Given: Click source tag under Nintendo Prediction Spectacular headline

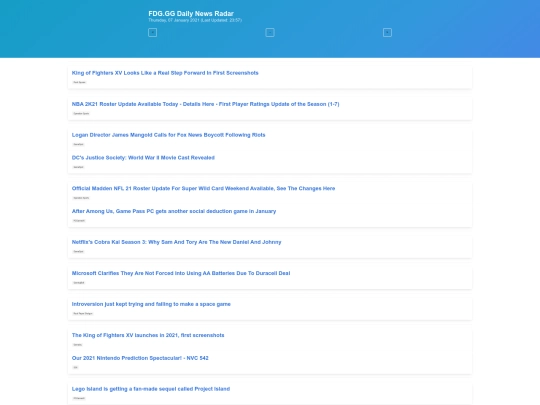Looking at the screenshot, I should tap(76, 367).
